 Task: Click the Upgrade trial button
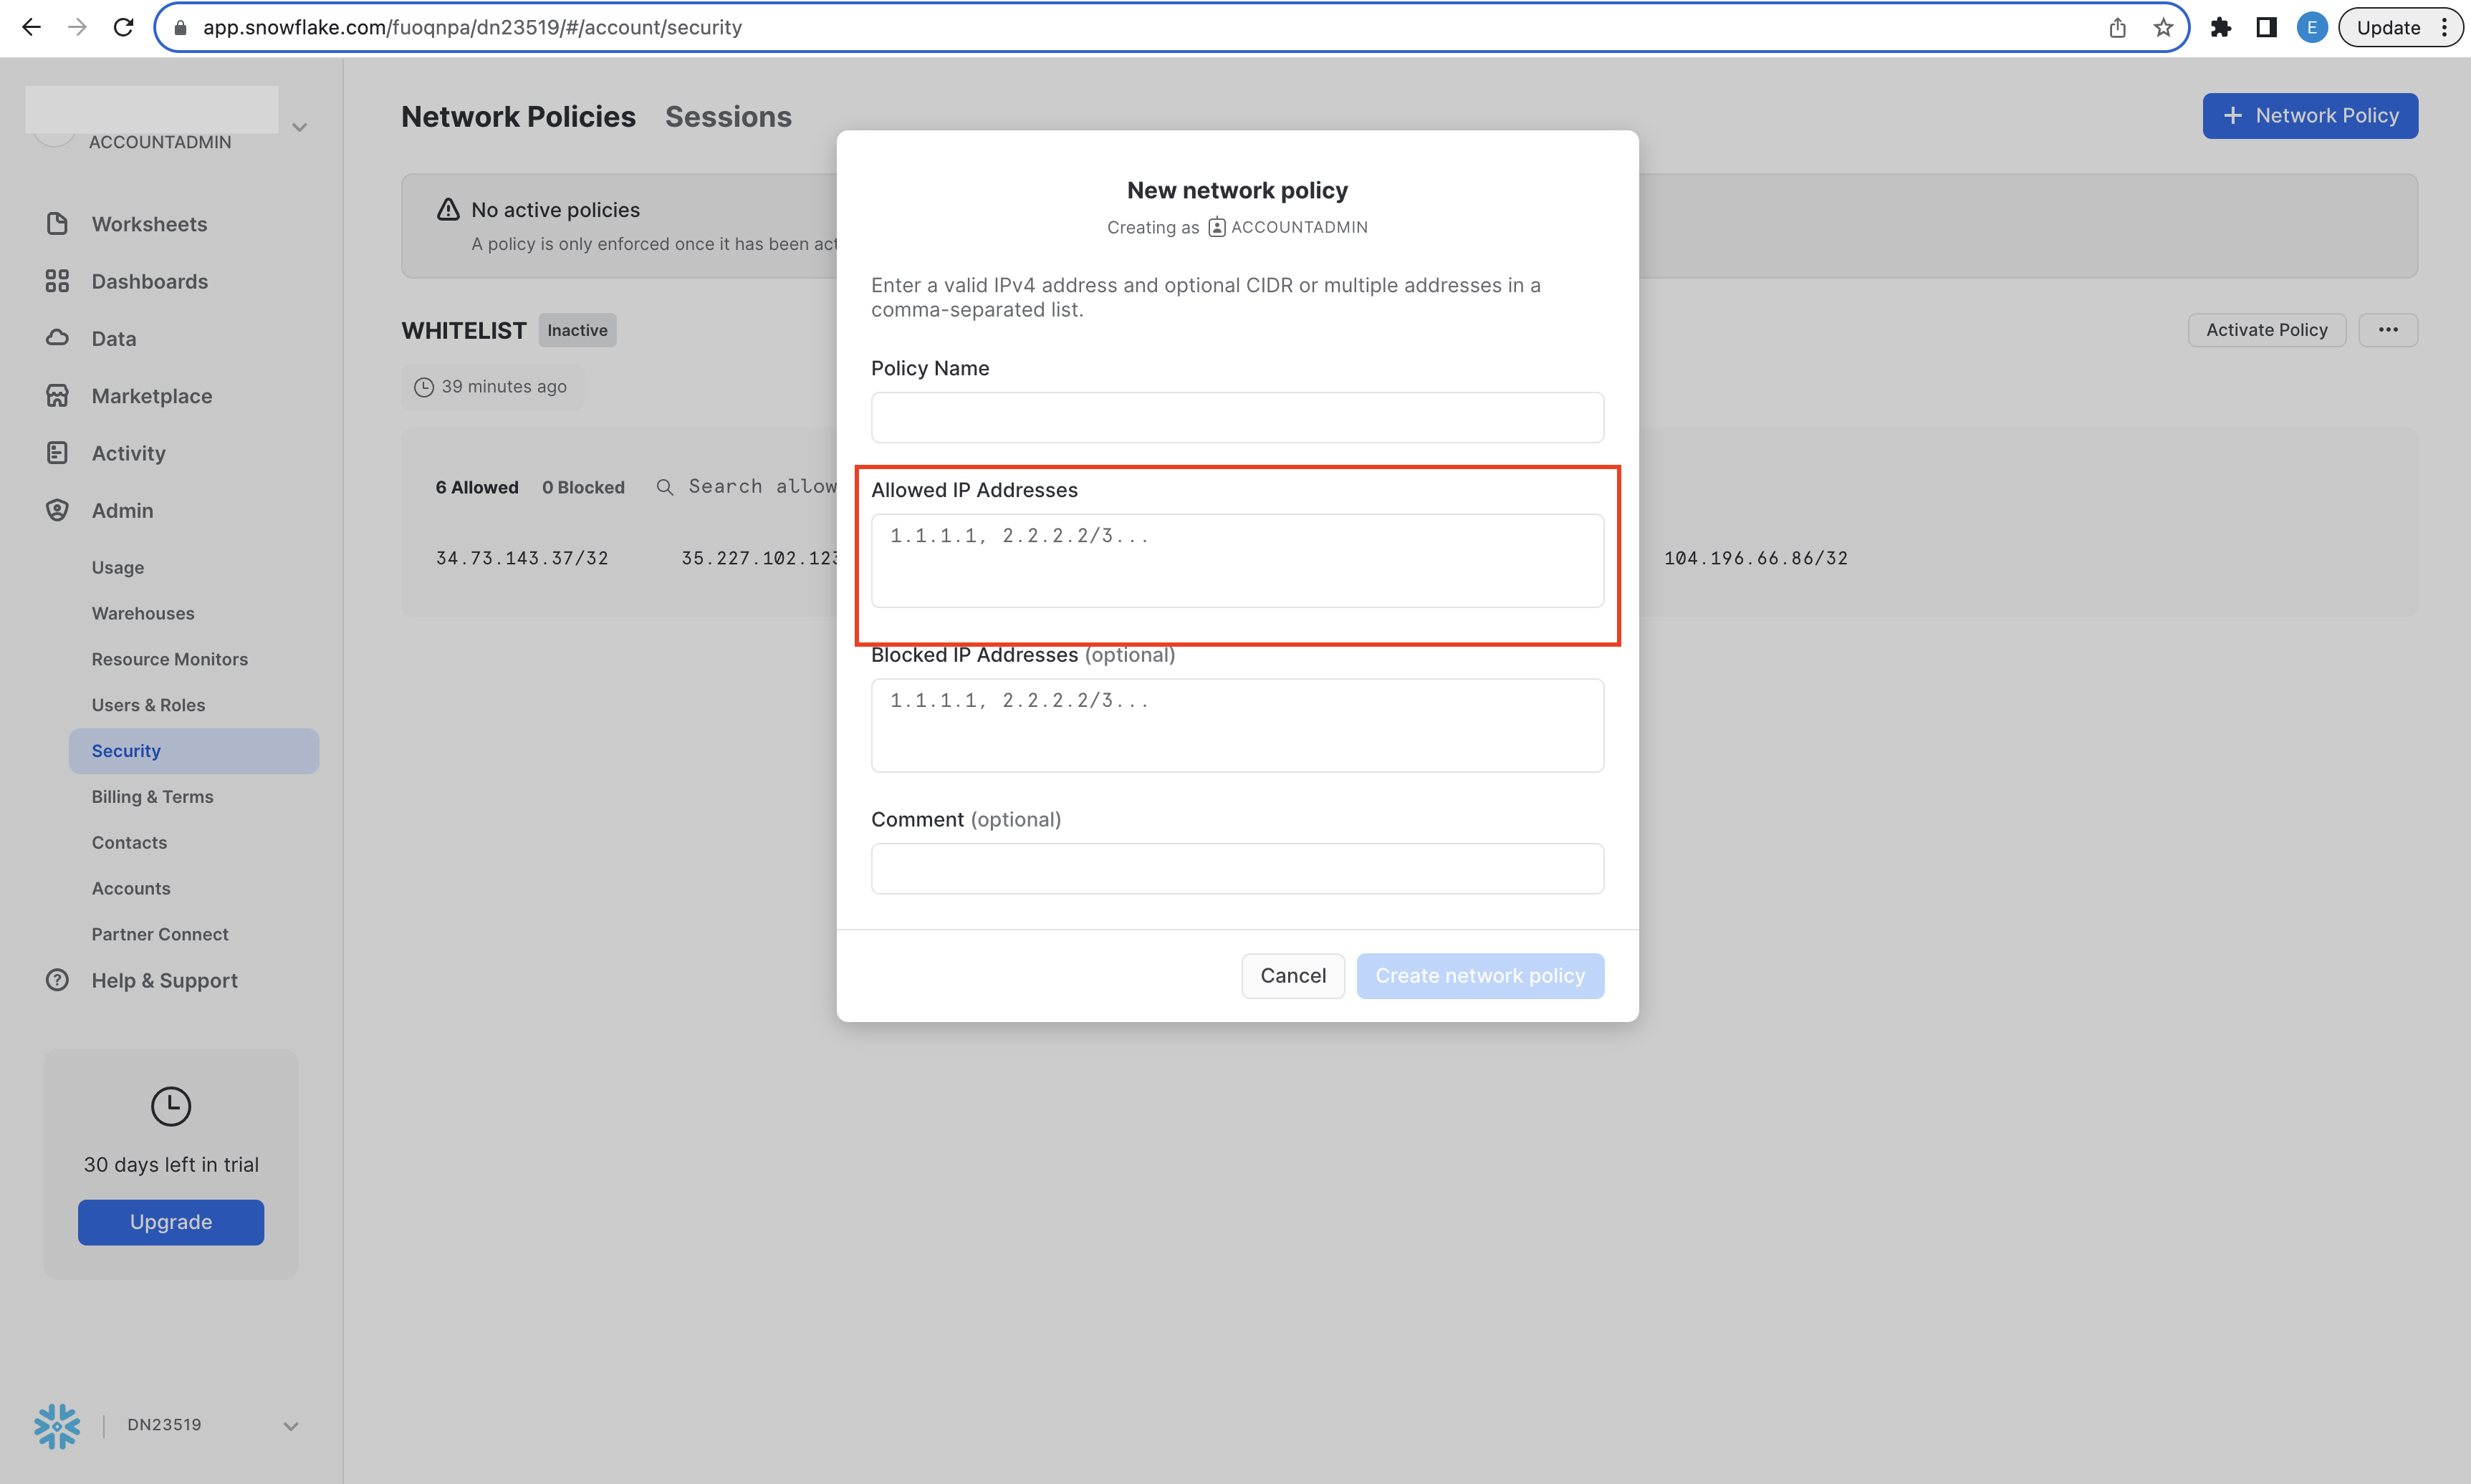[x=171, y=1222]
